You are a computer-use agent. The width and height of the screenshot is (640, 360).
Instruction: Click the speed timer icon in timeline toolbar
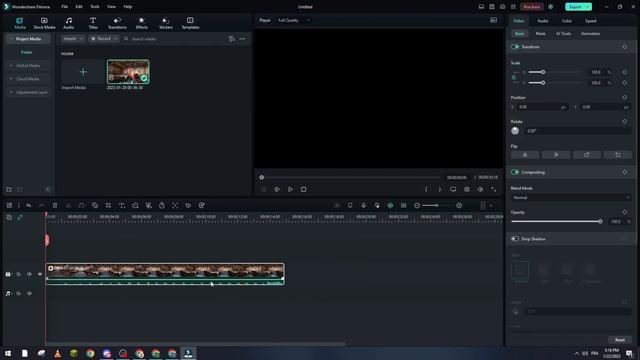point(162,206)
